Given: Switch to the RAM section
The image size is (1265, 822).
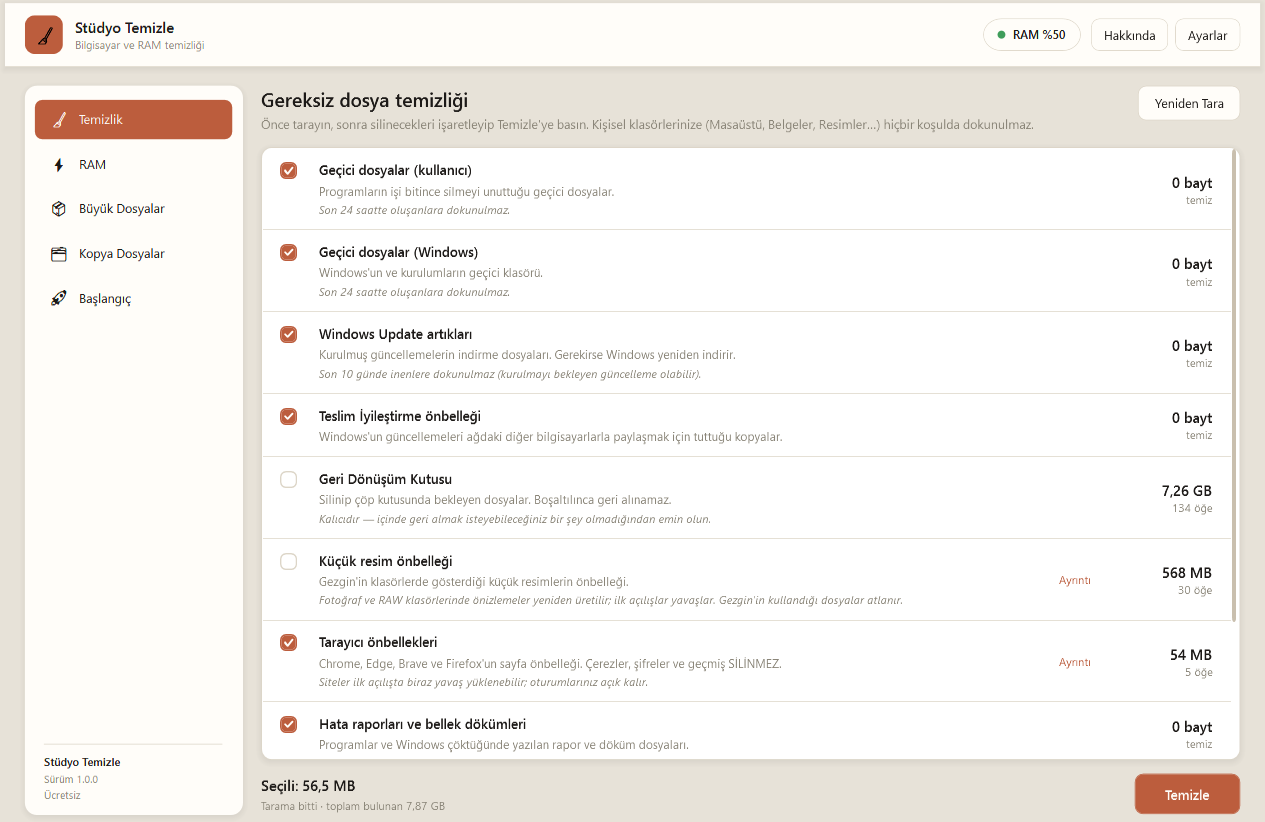Looking at the screenshot, I should [133, 165].
